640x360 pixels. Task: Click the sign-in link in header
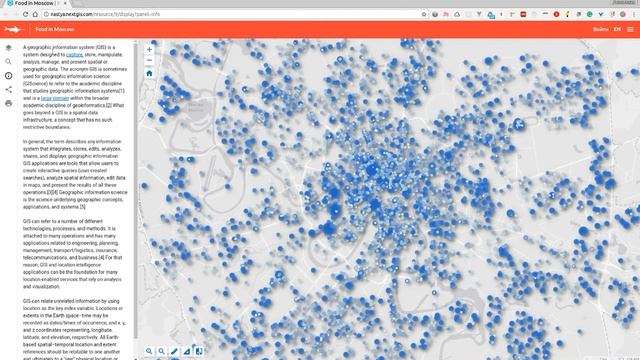[600, 29]
